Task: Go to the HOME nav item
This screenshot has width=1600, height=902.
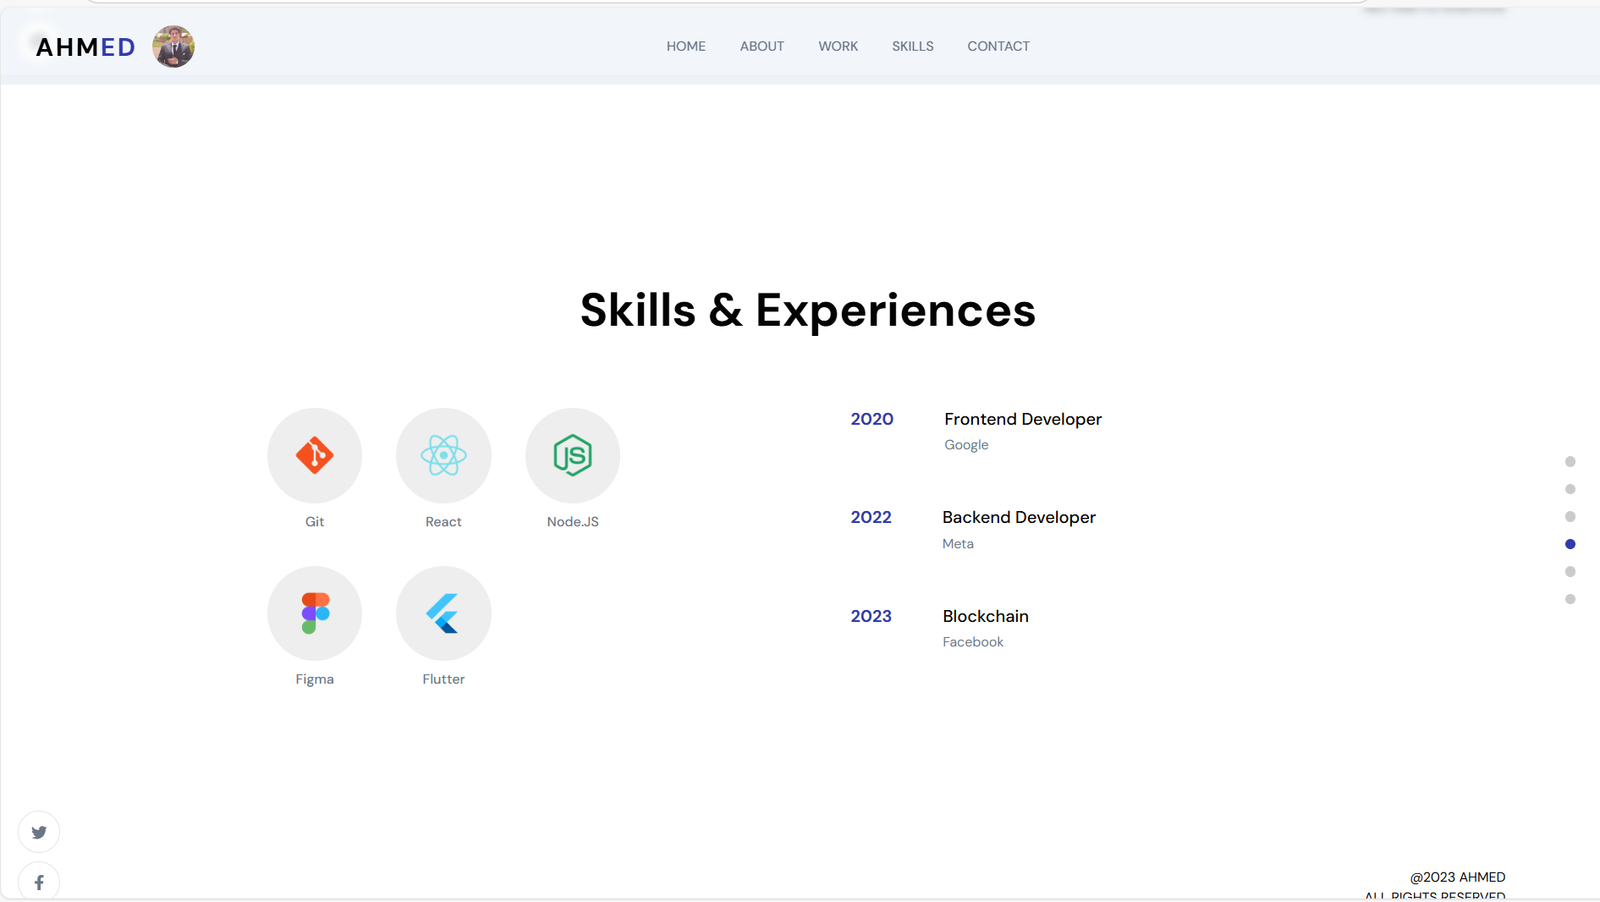Action: pos(686,47)
